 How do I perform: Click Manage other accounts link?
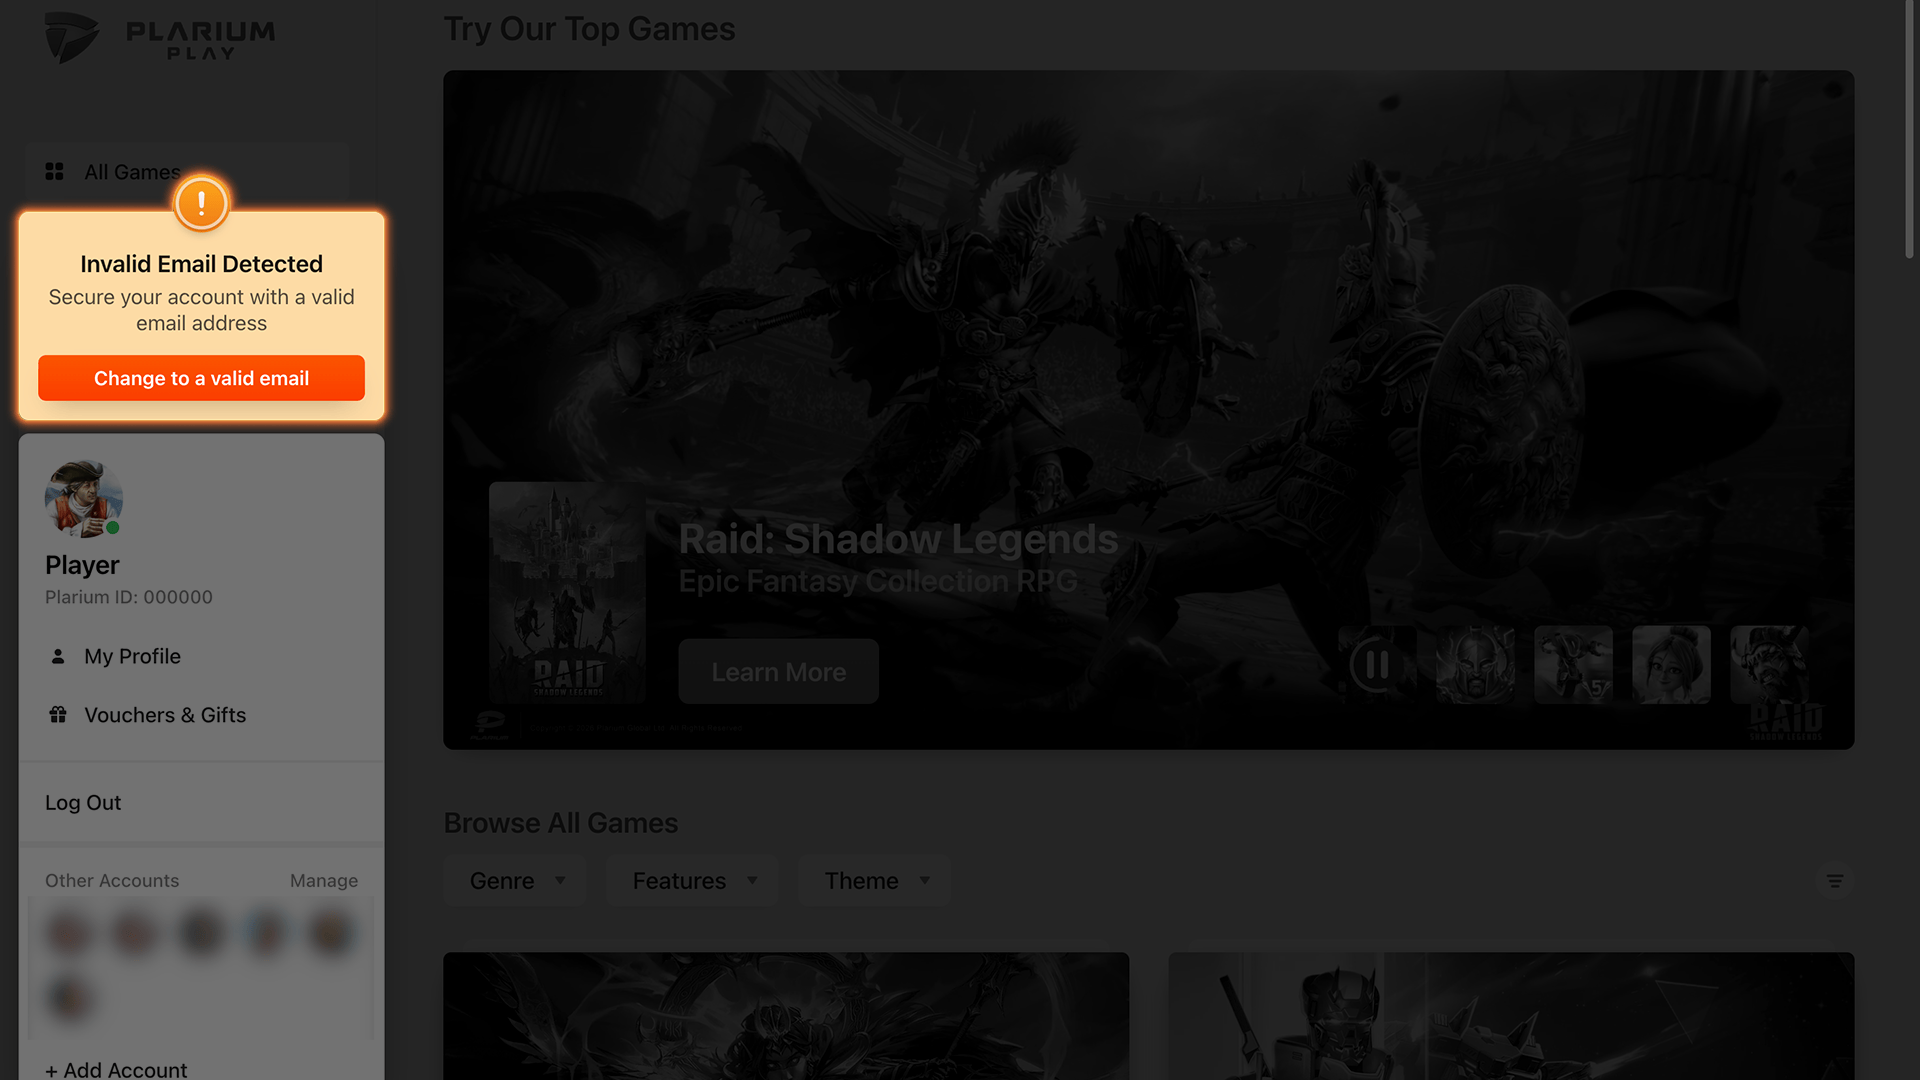[324, 880]
